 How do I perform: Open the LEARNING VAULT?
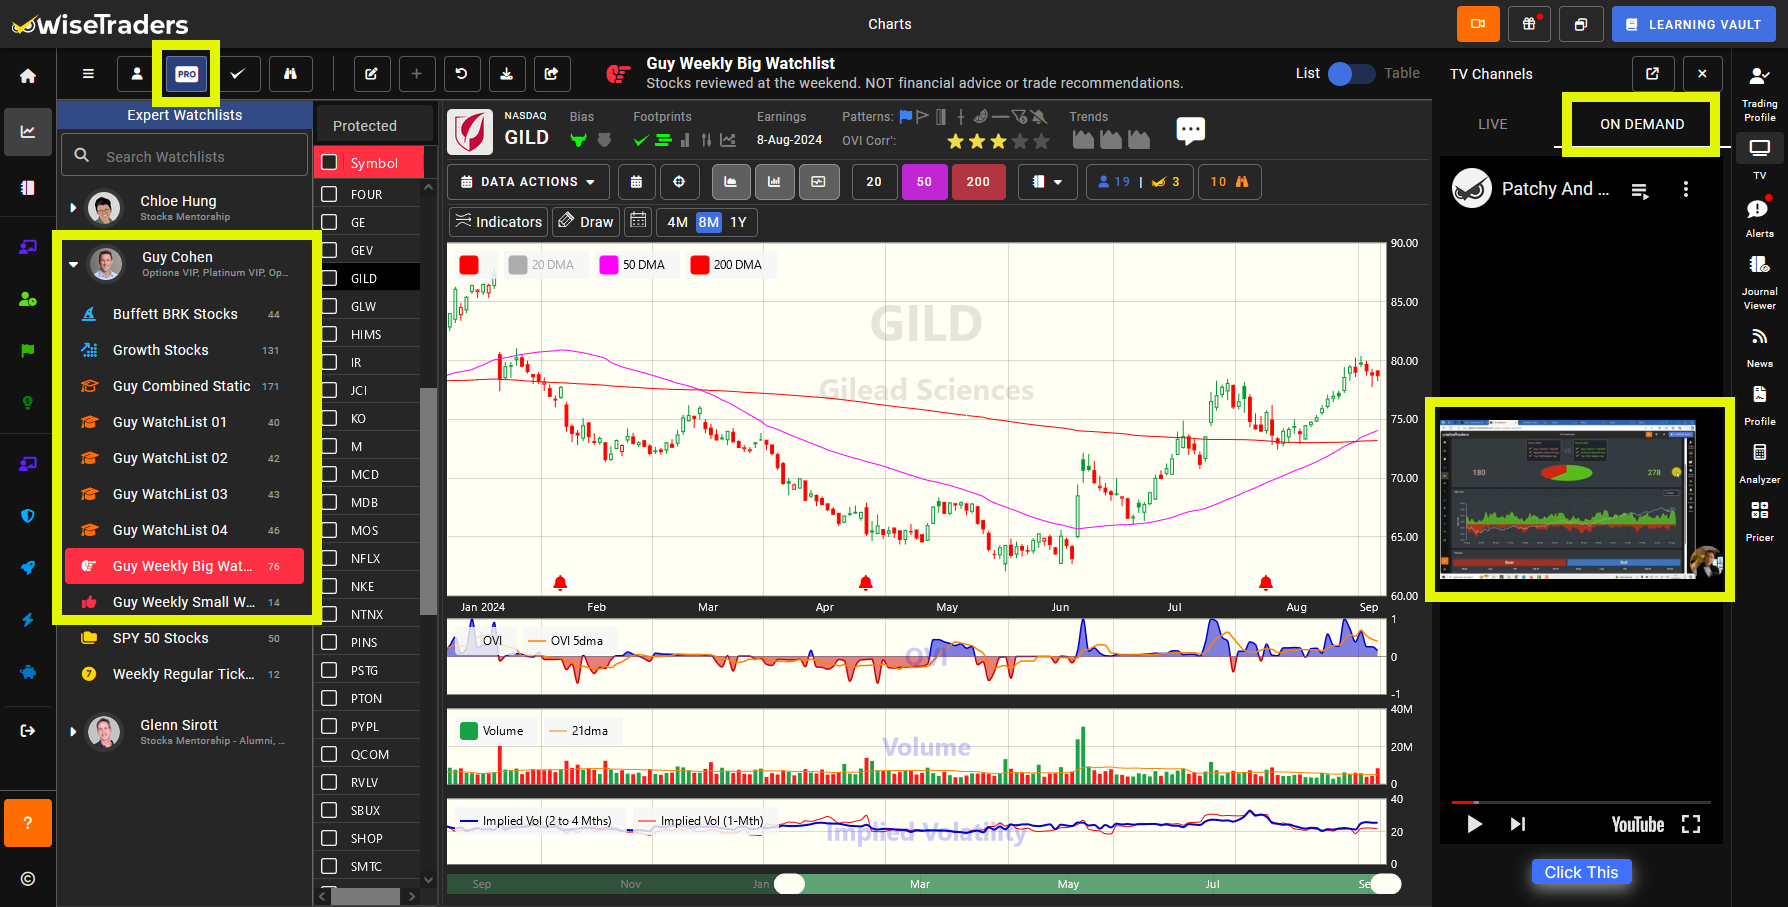pyautogui.click(x=1693, y=23)
